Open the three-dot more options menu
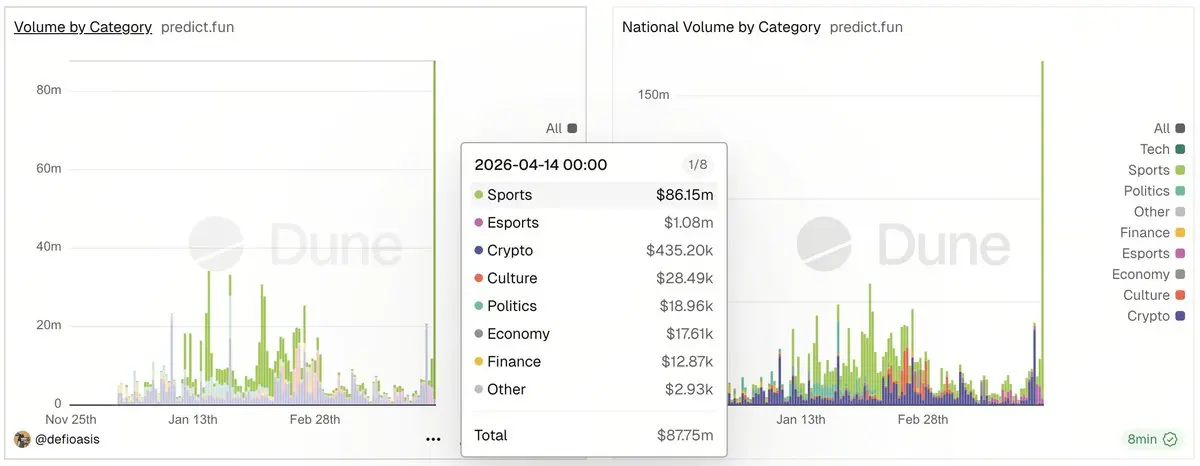Image resolution: width=1200 pixels, height=466 pixels. coord(433,439)
